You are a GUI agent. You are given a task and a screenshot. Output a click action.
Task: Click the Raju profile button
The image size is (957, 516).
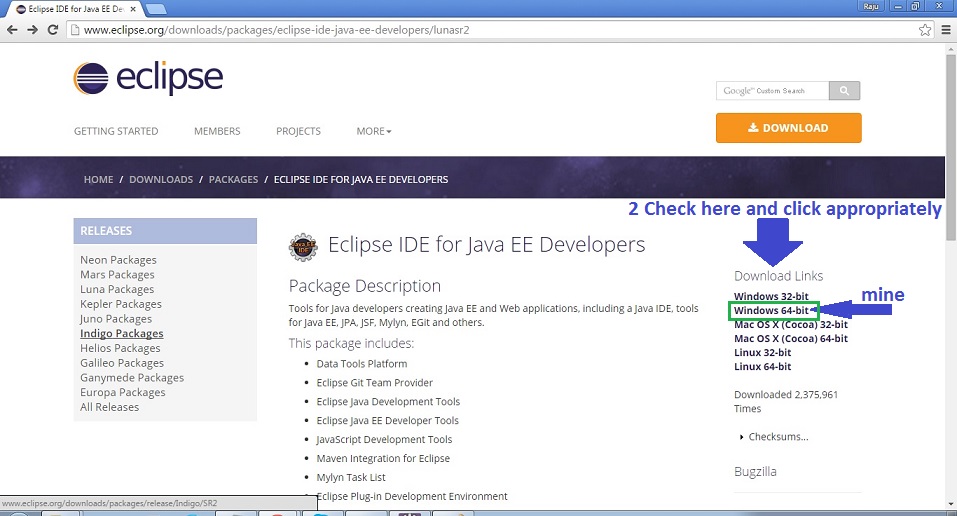click(871, 6)
